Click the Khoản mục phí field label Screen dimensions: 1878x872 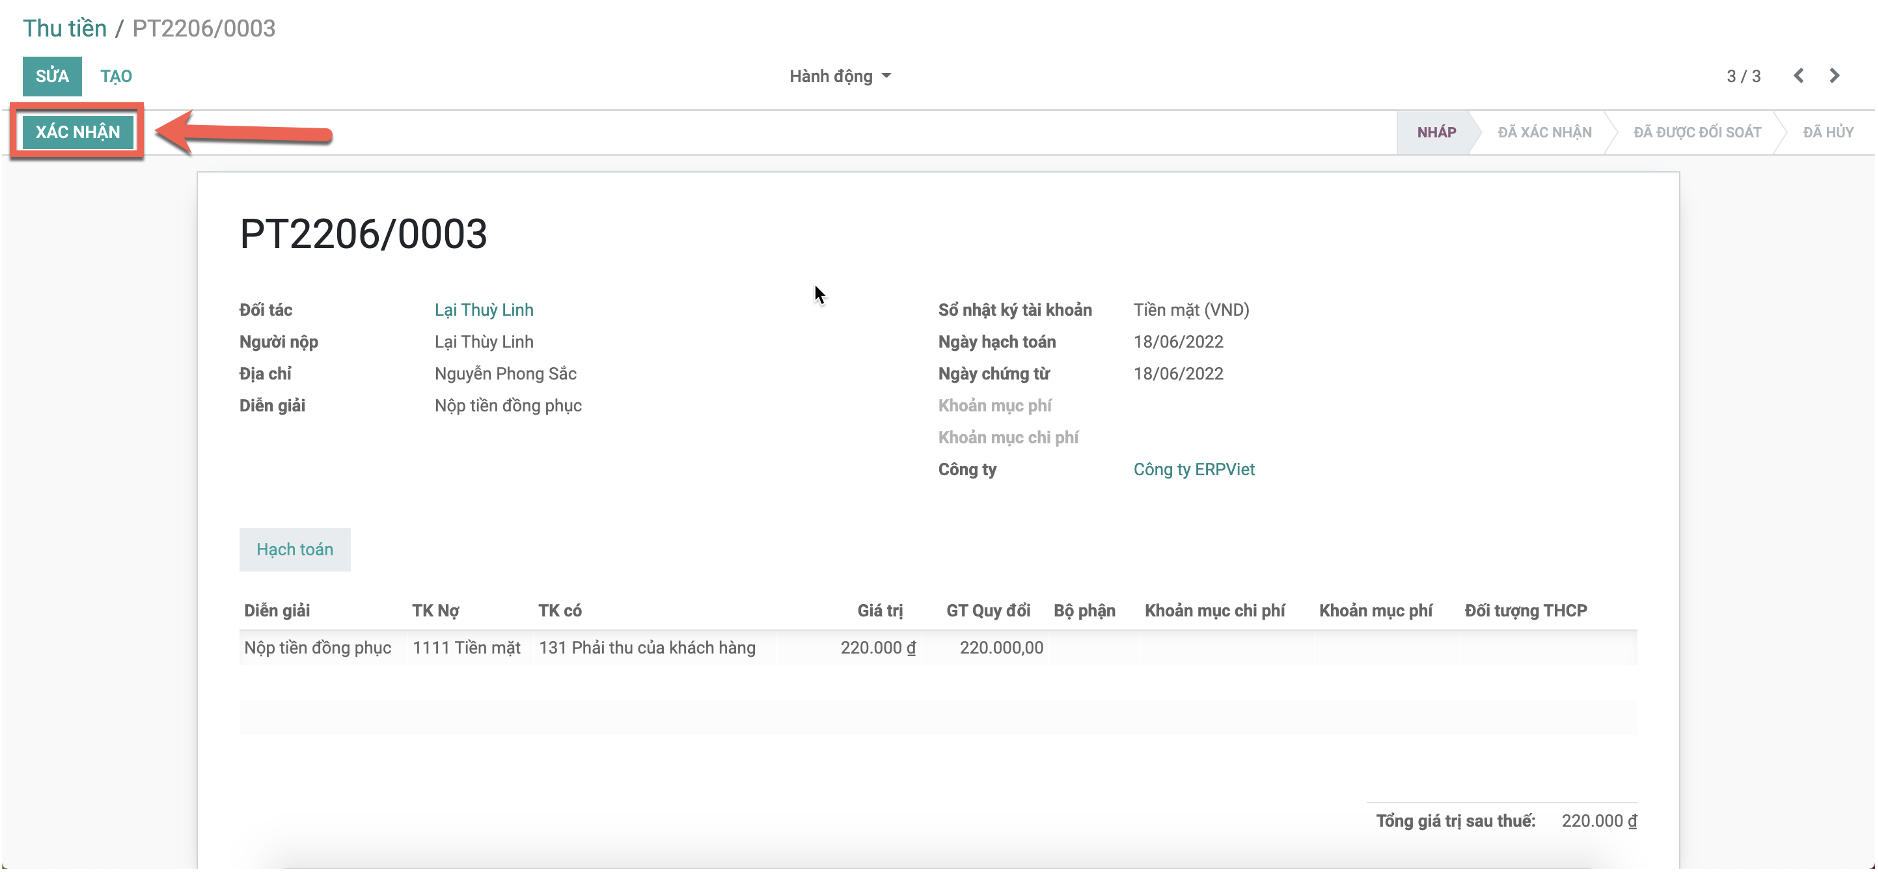point(995,406)
